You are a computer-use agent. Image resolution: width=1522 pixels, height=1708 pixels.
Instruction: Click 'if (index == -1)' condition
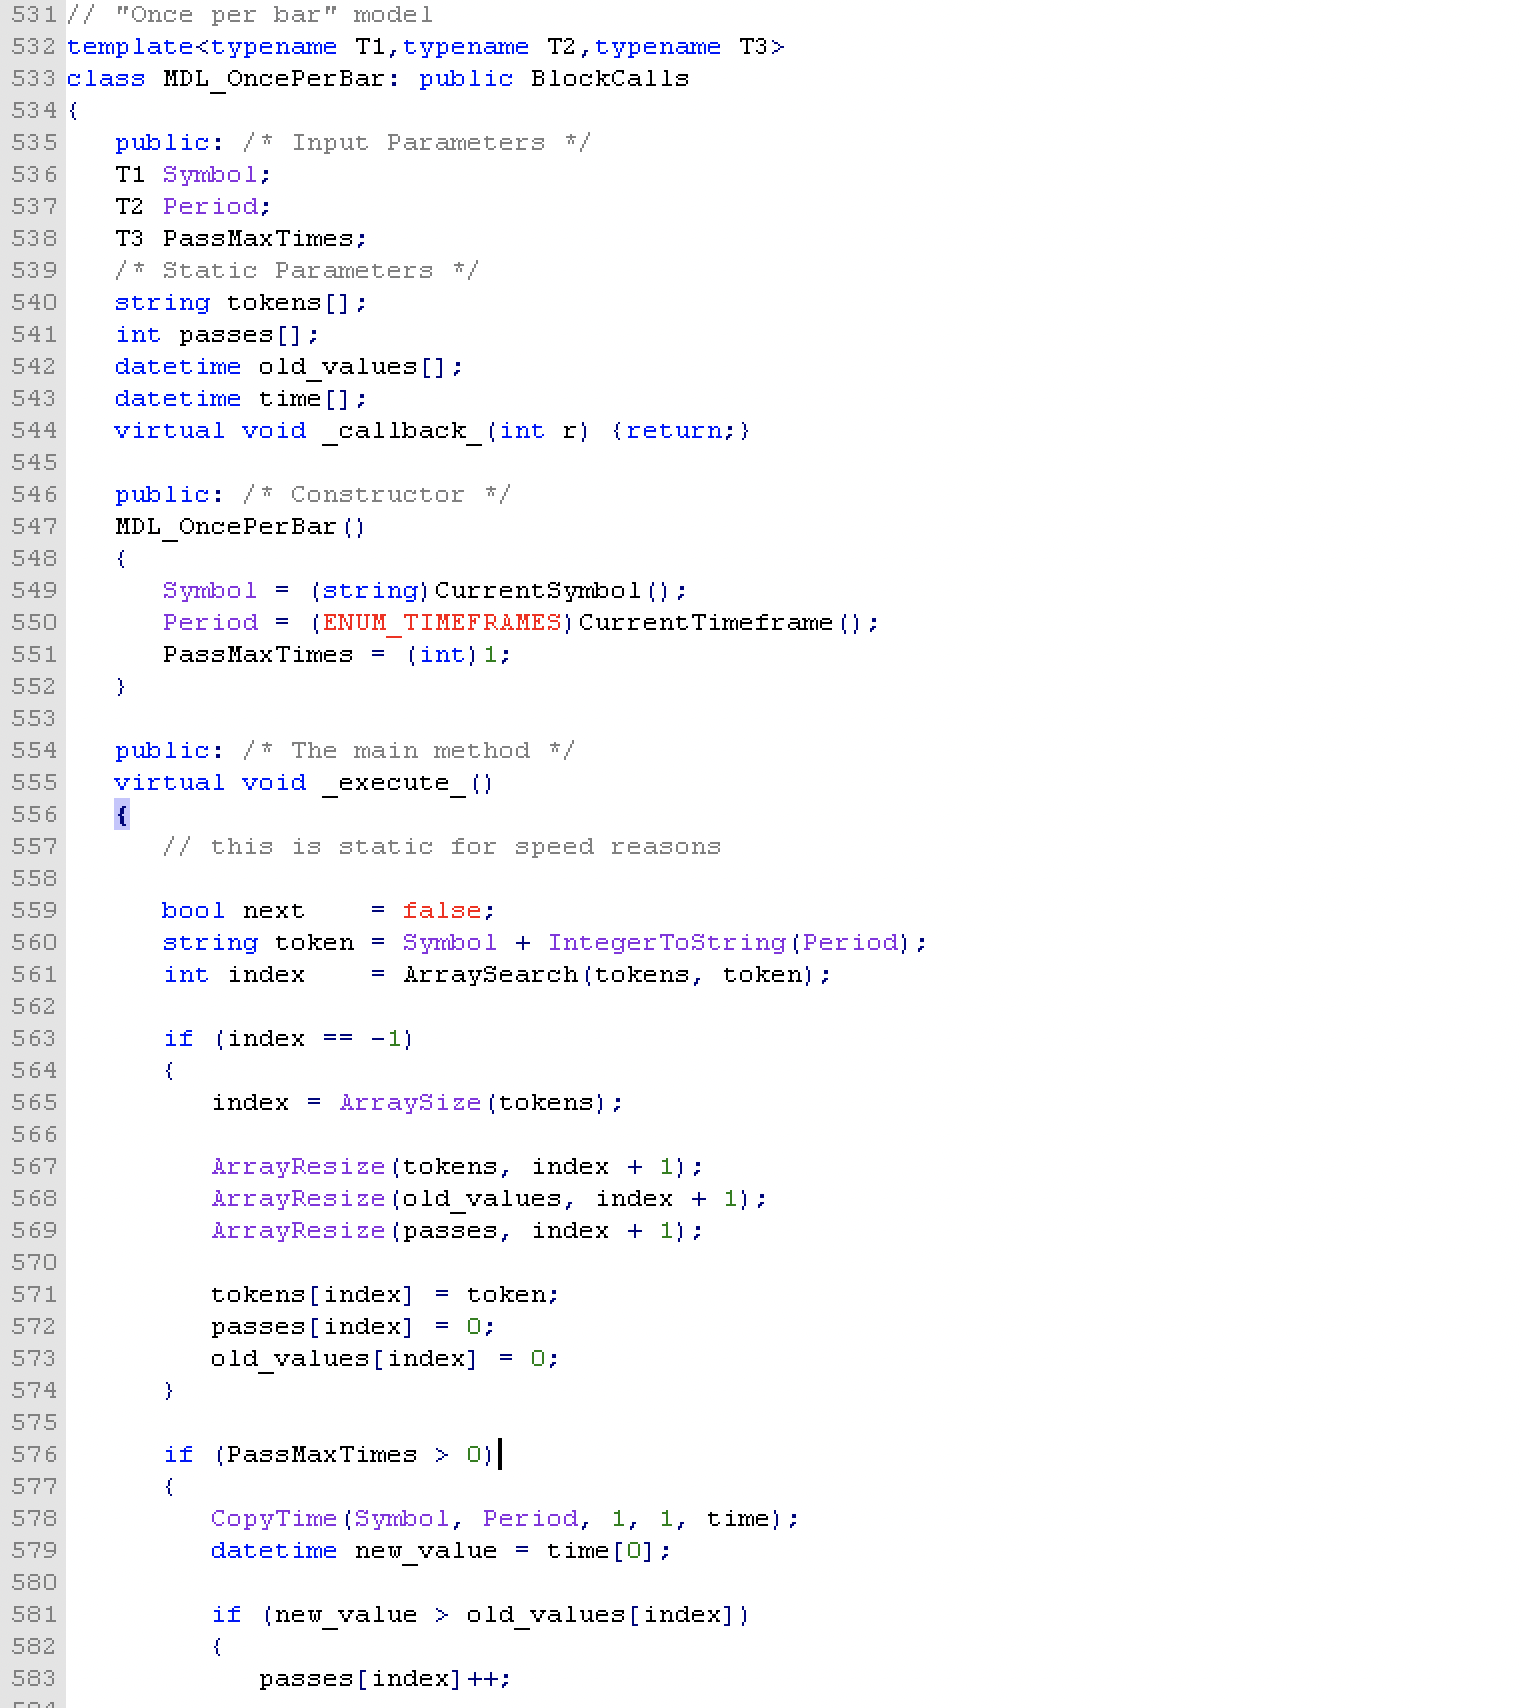point(289,1039)
